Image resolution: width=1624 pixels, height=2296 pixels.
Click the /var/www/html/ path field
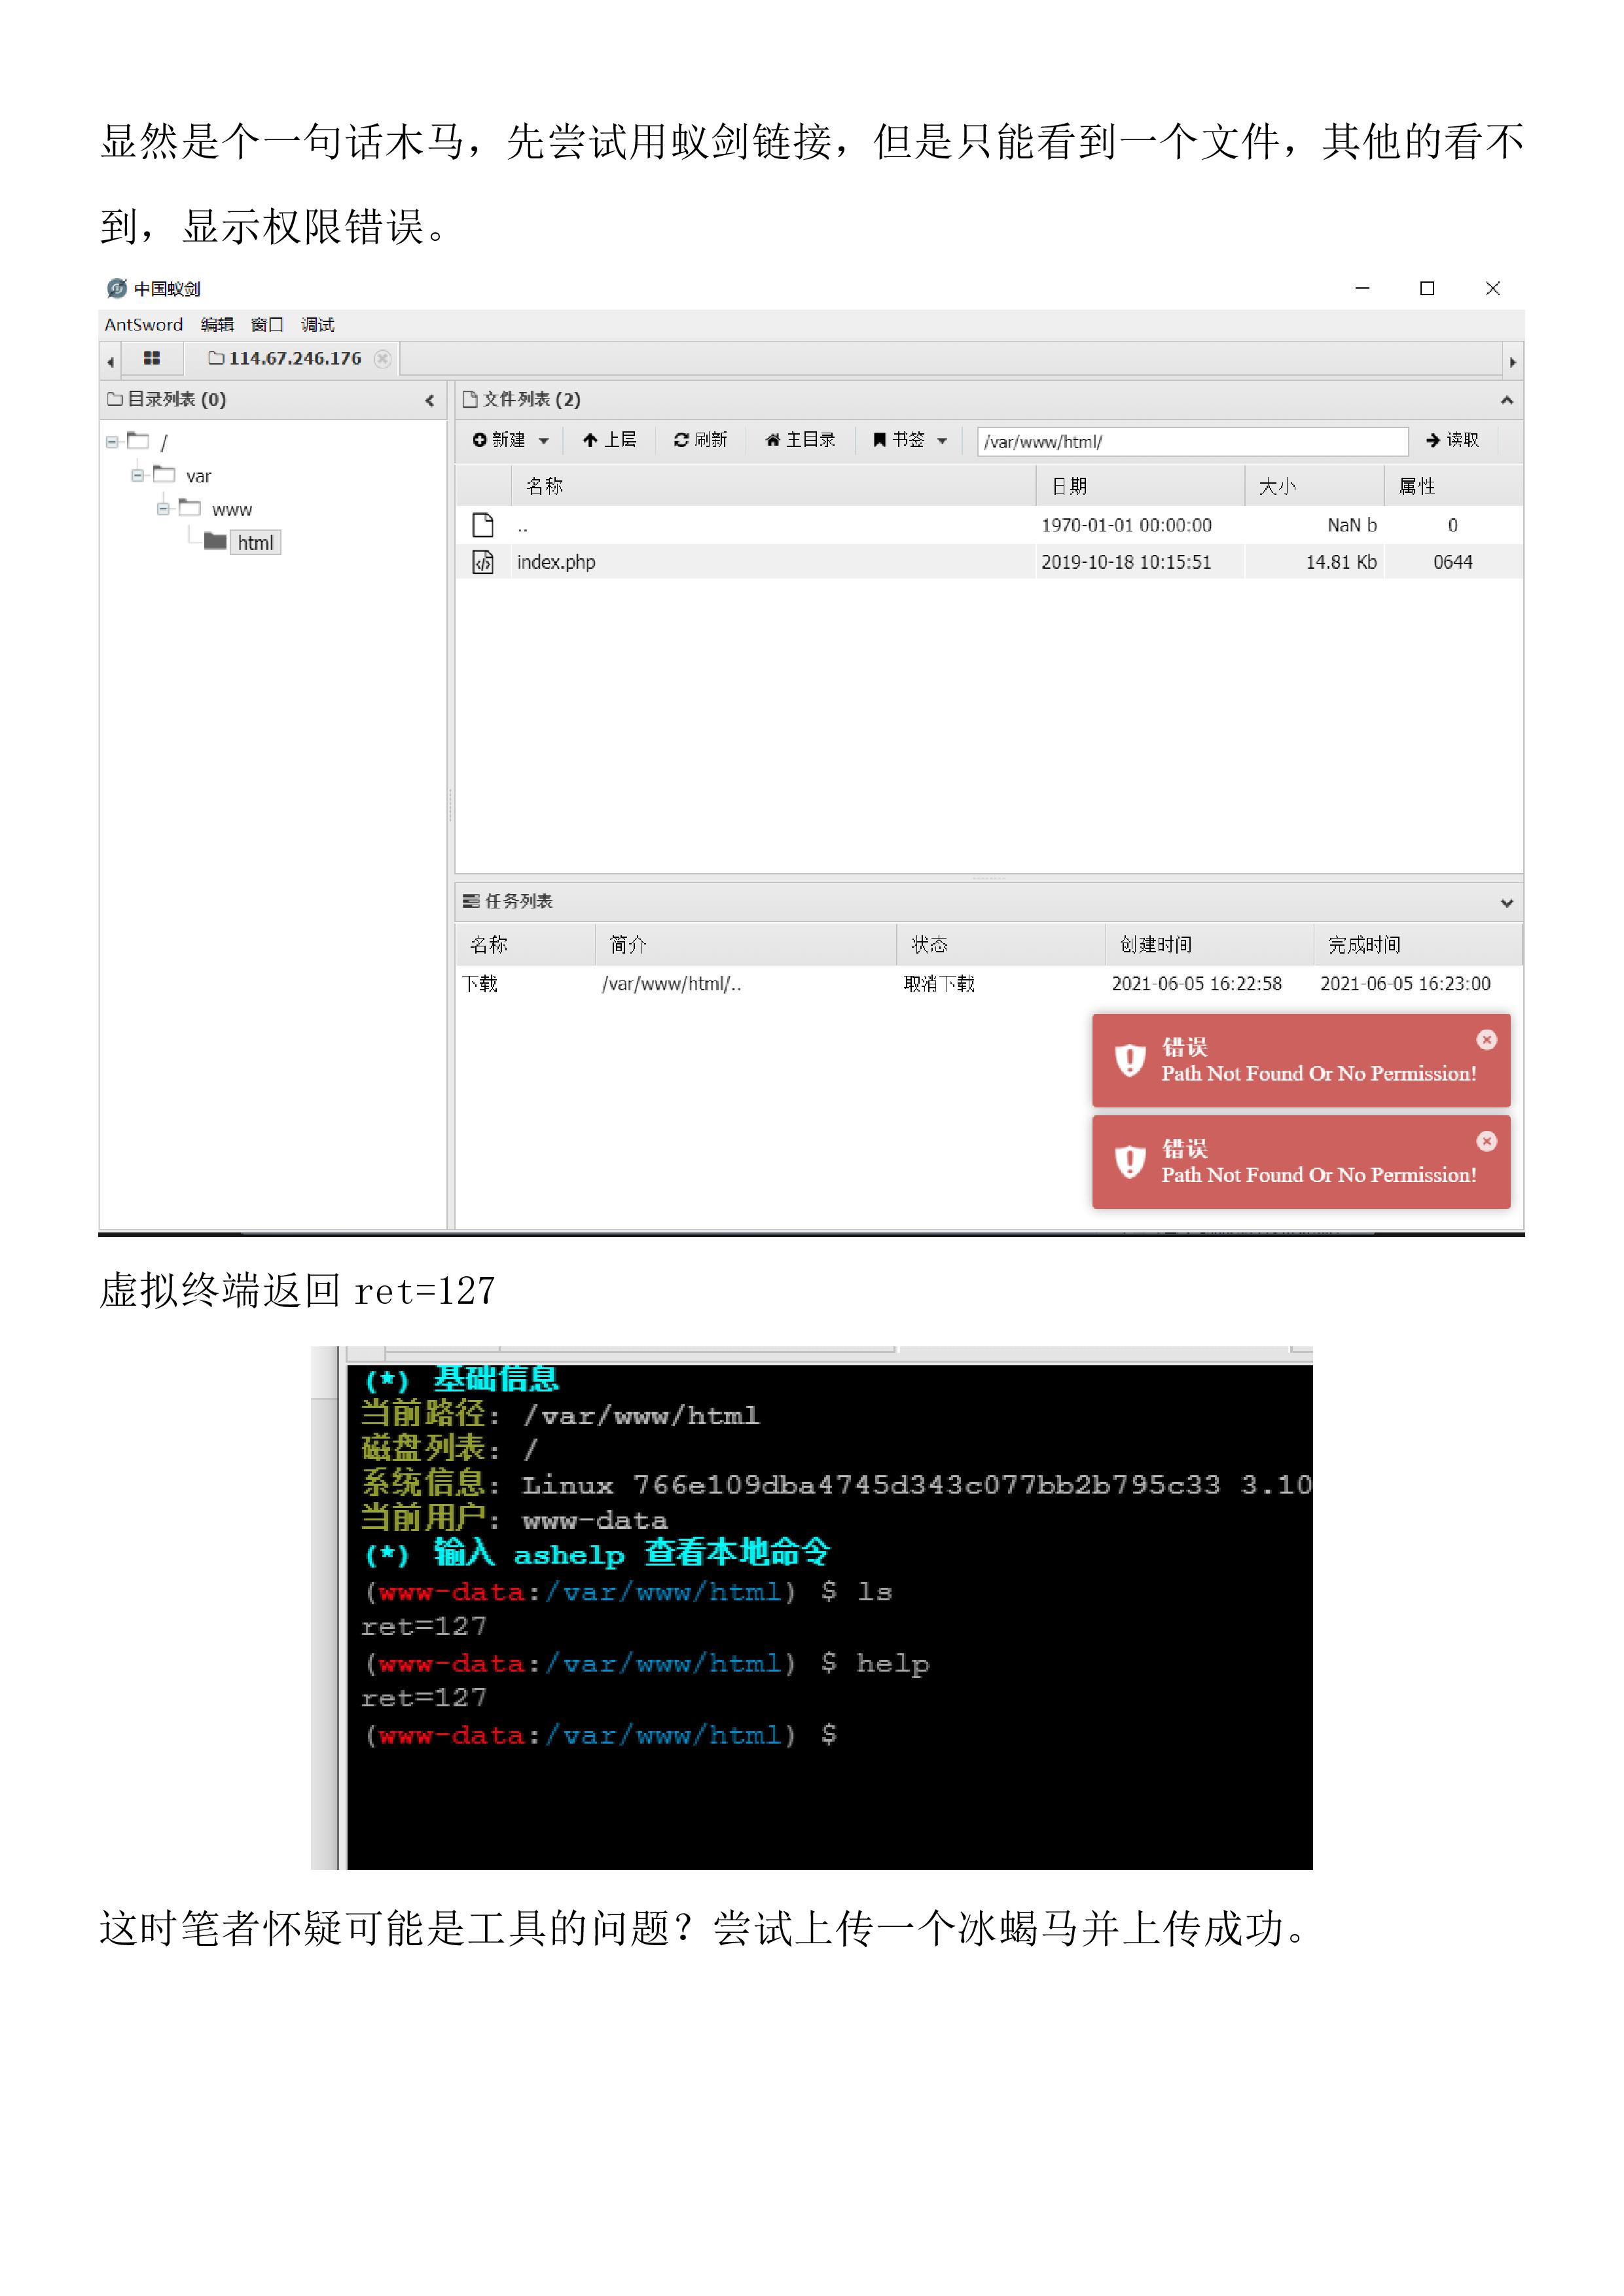point(1192,441)
